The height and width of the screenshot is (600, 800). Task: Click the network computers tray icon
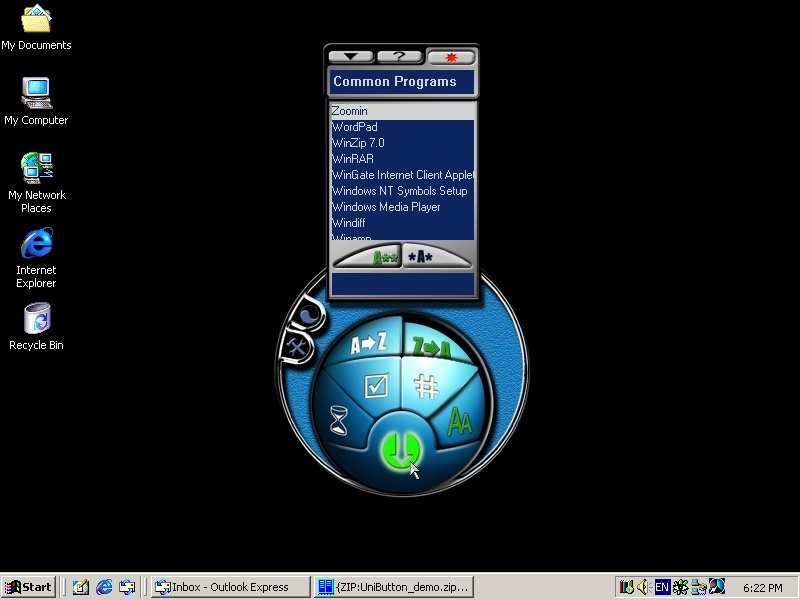click(698, 587)
